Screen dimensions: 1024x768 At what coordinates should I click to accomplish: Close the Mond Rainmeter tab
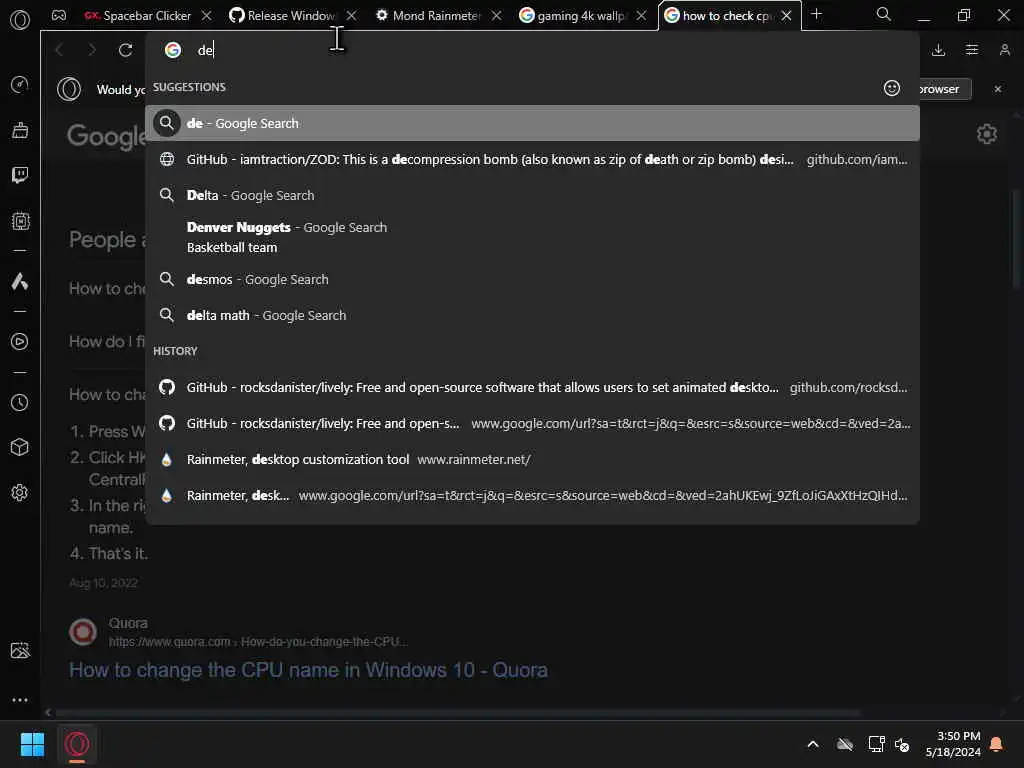[496, 16]
